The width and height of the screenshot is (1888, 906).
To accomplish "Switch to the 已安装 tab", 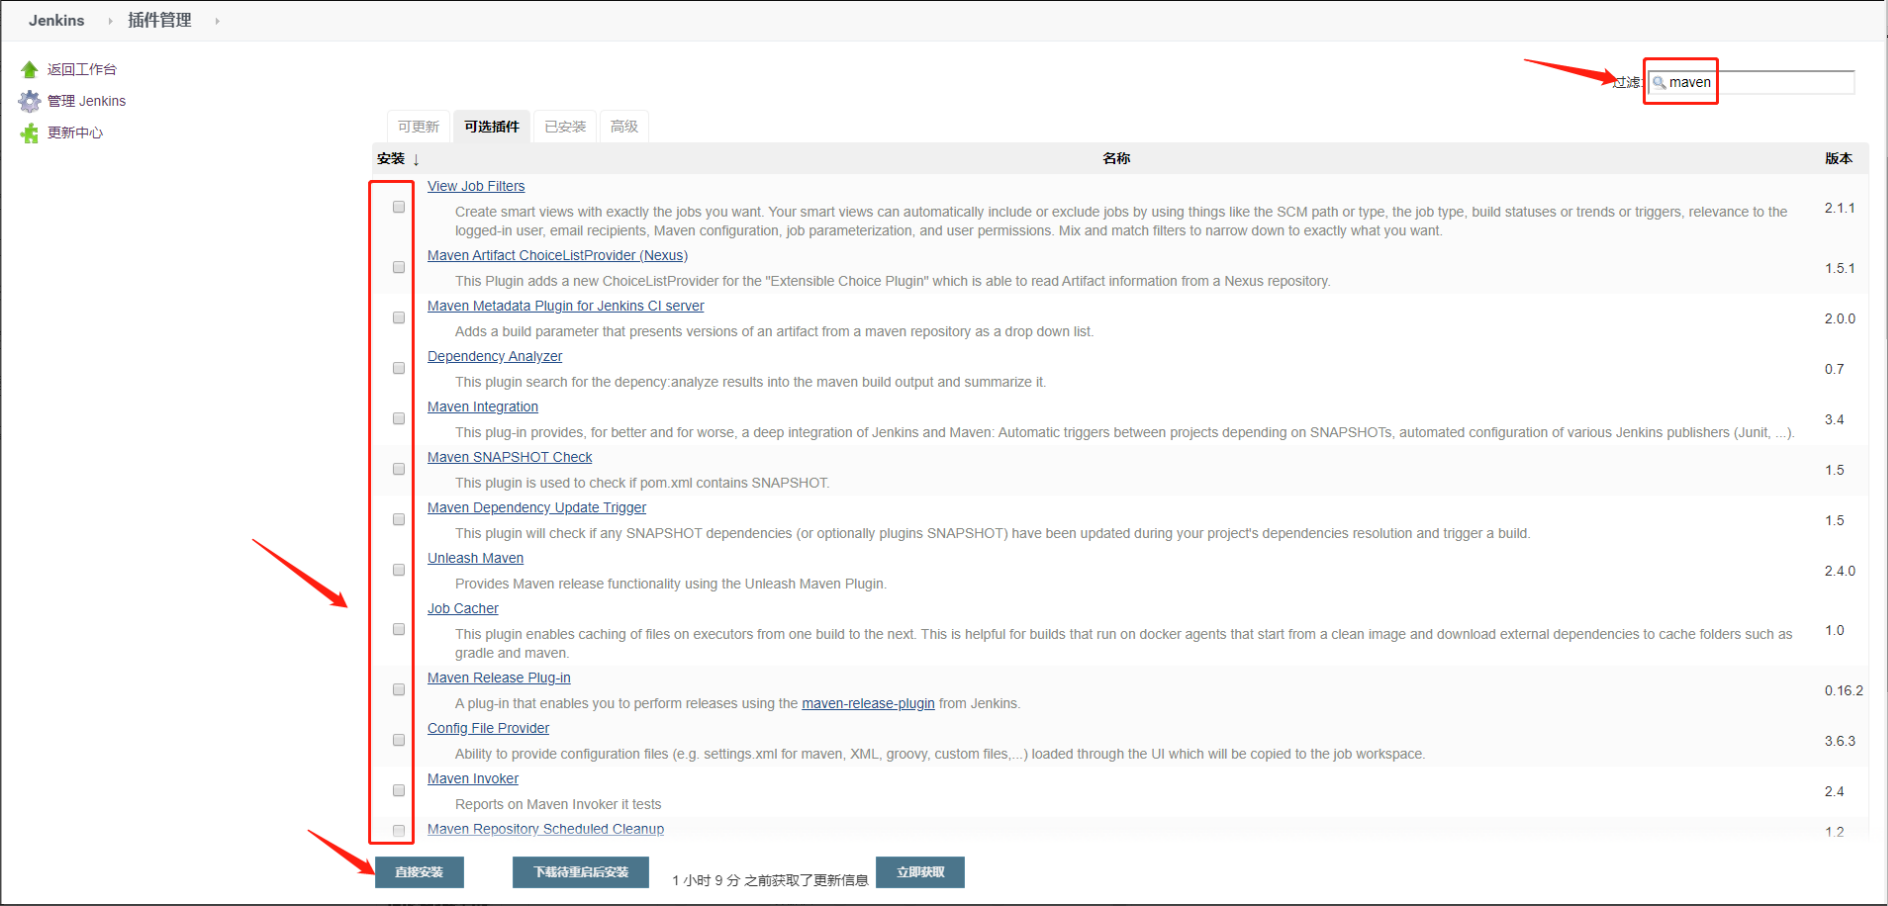I will tap(565, 127).
